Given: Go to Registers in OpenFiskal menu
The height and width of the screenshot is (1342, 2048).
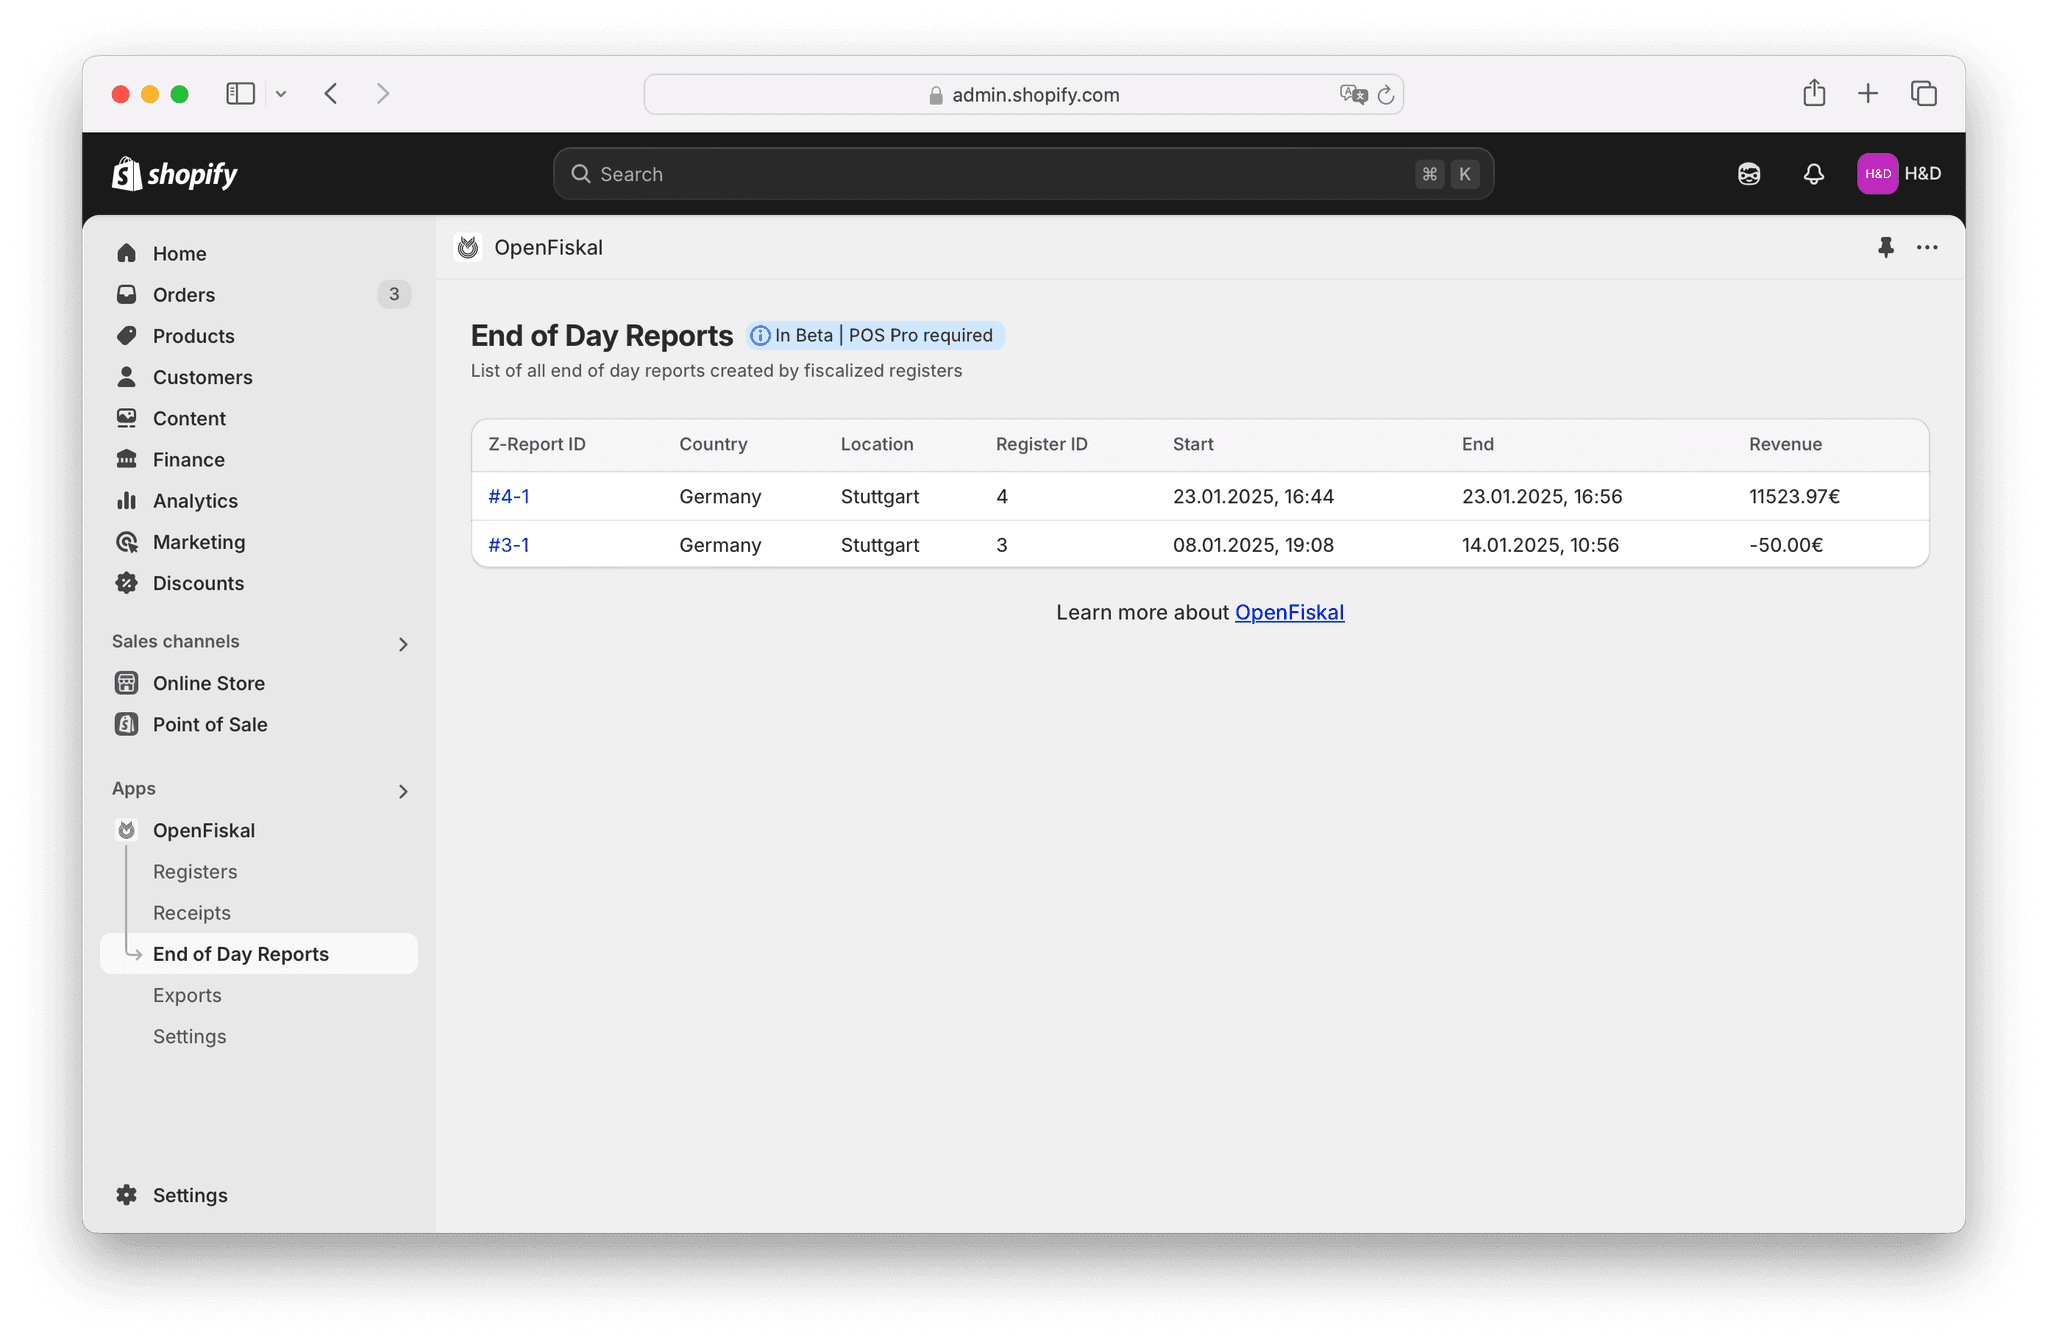Looking at the screenshot, I should [x=195, y=871].
